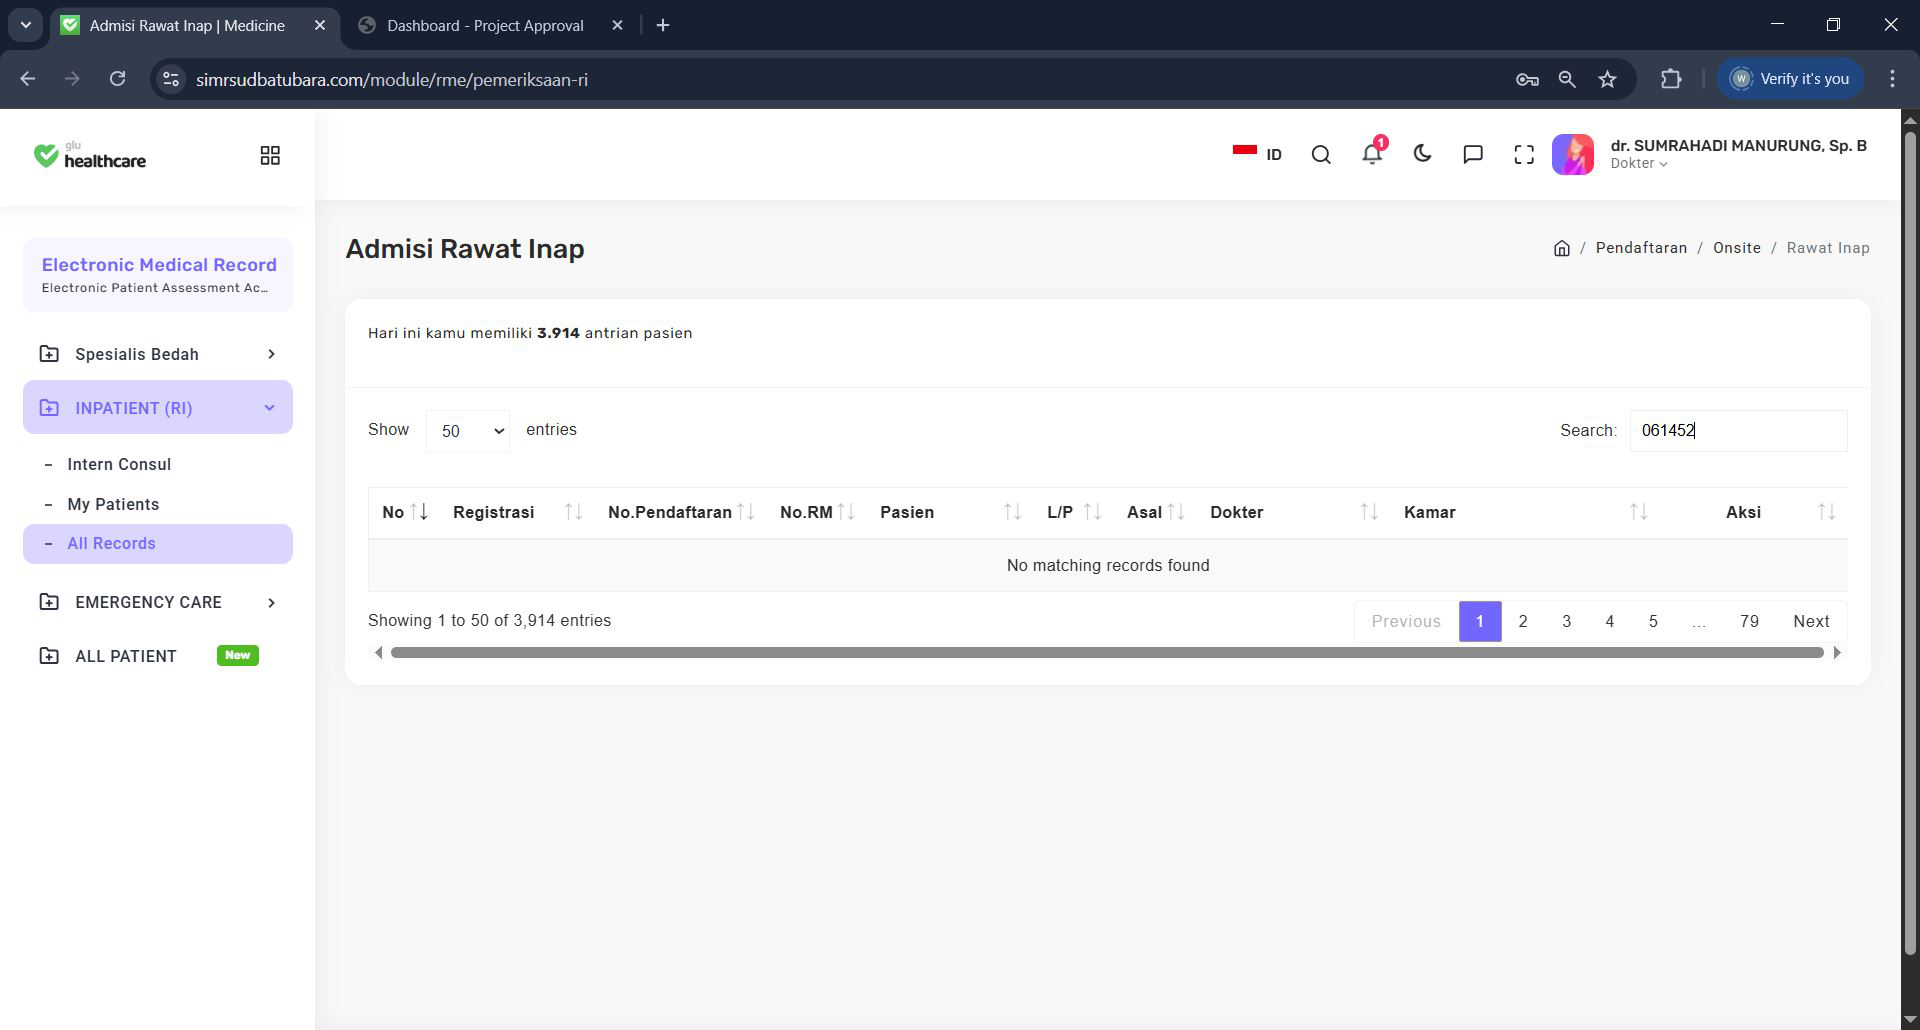
Task: Open the apps grid icon in sidebar header
Action: pyautogui.click(x=270, y=155)
